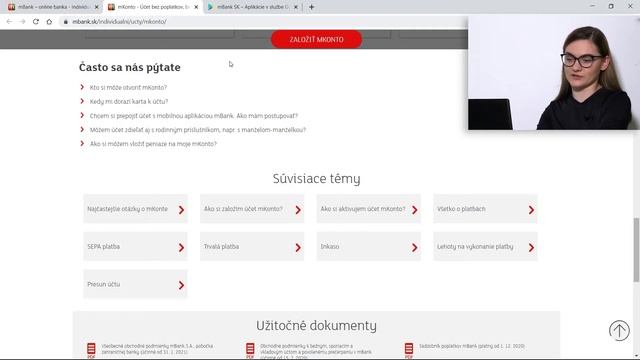Open 'Ako si založím účet mKonto?' card

click(252, 209)
